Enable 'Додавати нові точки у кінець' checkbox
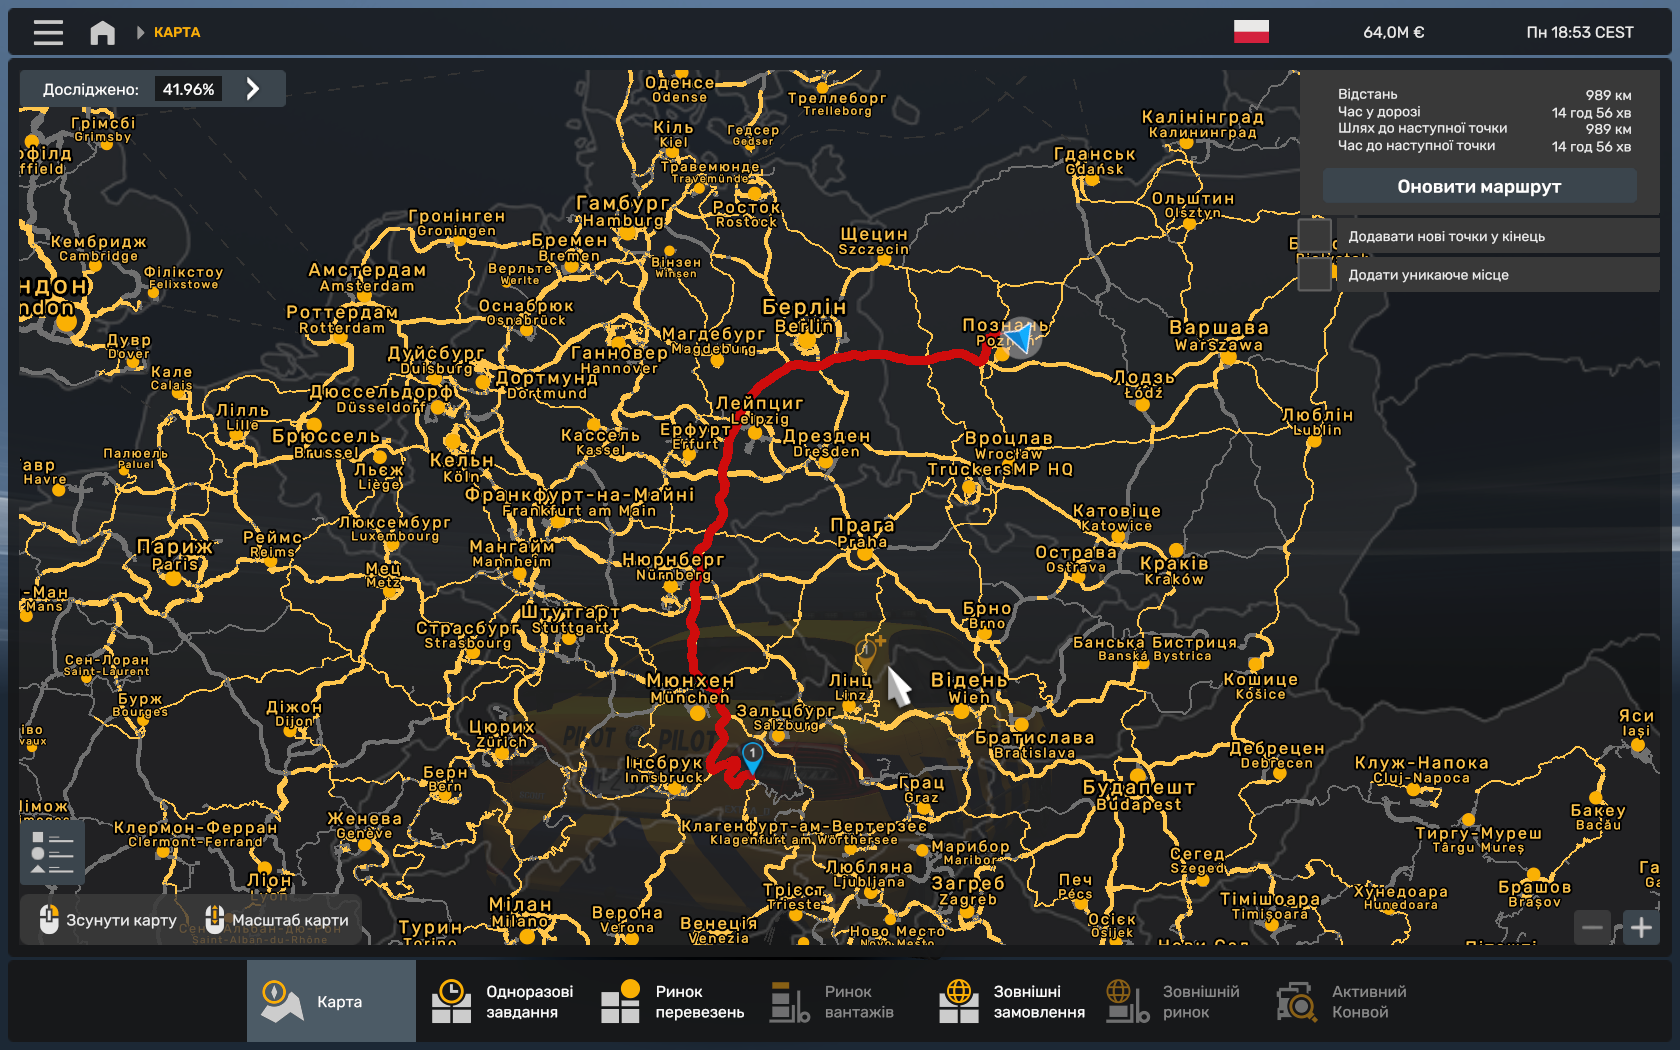This screenshot has height=1050, width=1680. tap(1314, 237)
